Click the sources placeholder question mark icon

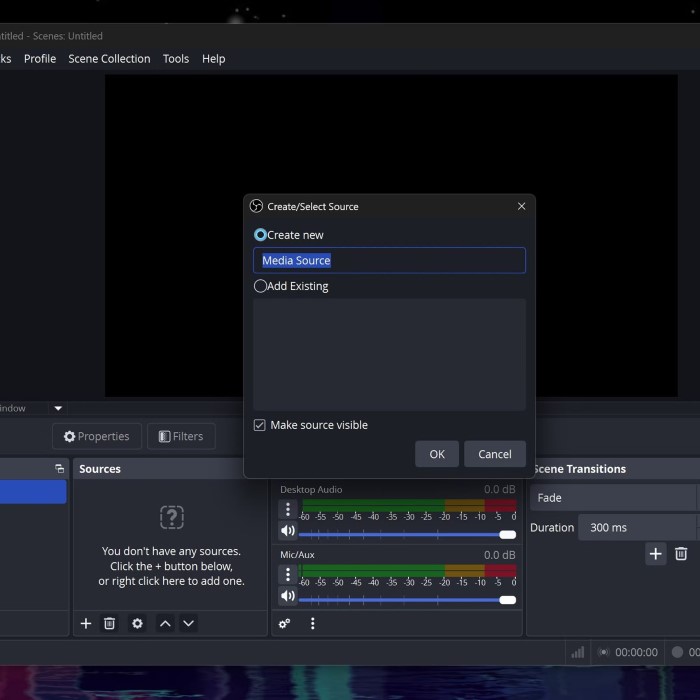[x=172, y=517]
